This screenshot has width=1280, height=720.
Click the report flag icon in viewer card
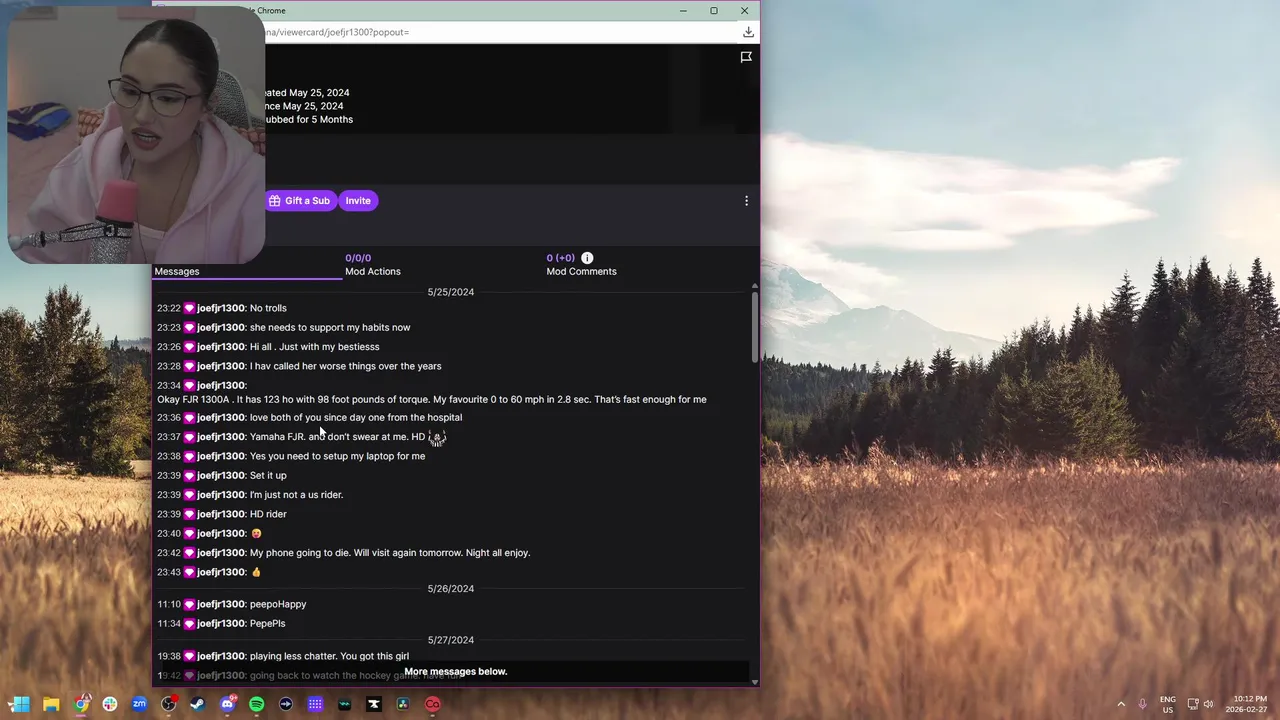(746, 57)
